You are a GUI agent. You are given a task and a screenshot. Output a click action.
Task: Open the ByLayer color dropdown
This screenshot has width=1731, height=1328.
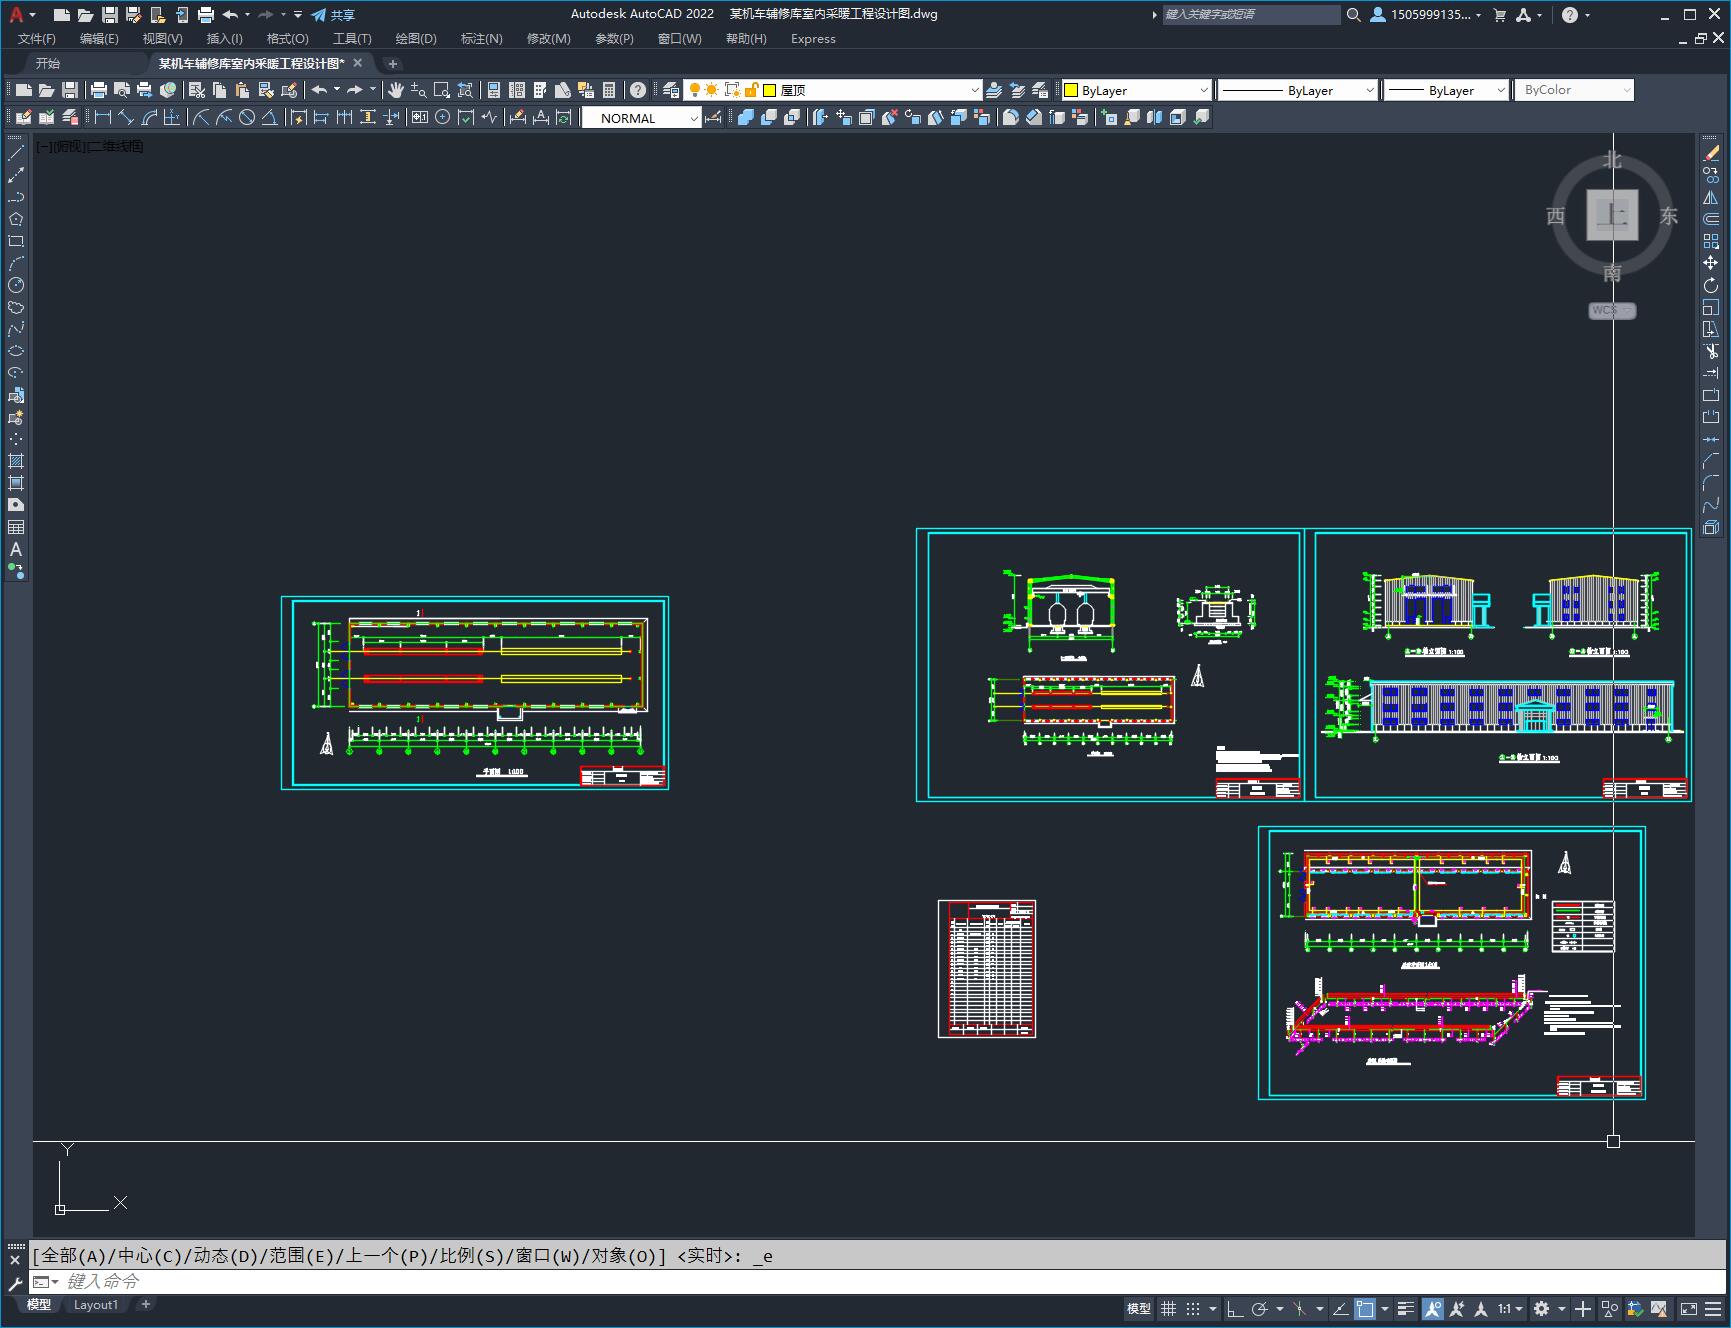pyautogui.click(x=1136, y=90)
